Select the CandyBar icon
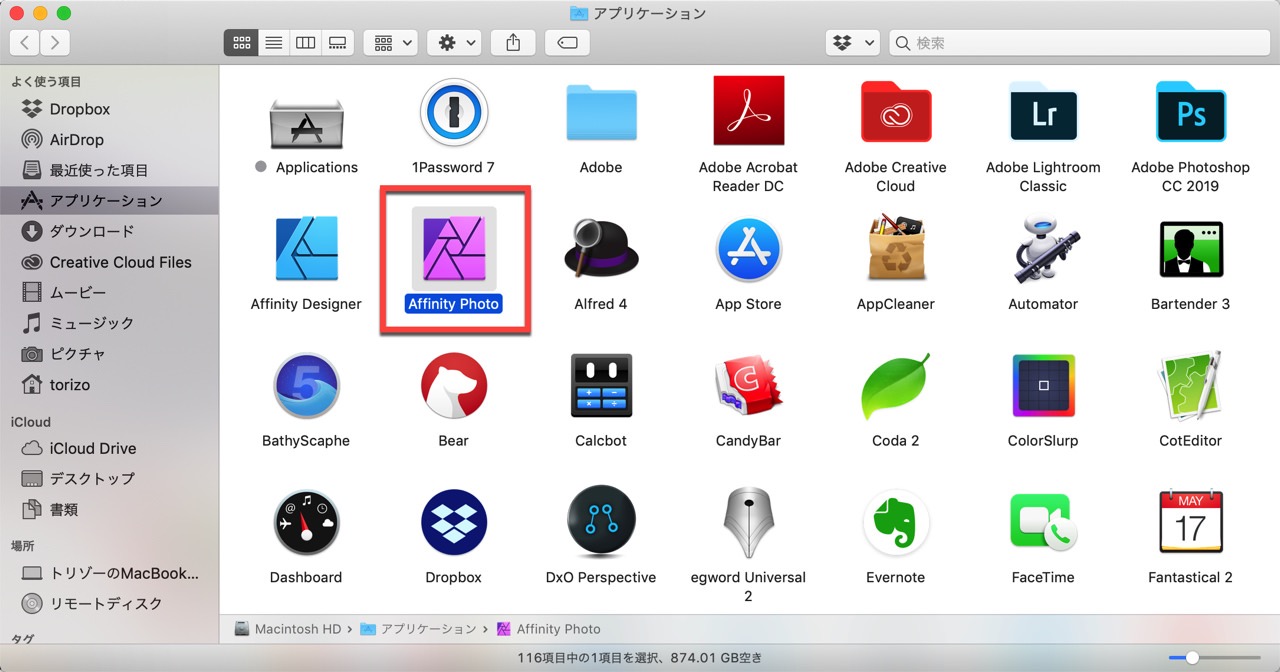This screenshot has height=672, width=1280. point(748,385)
